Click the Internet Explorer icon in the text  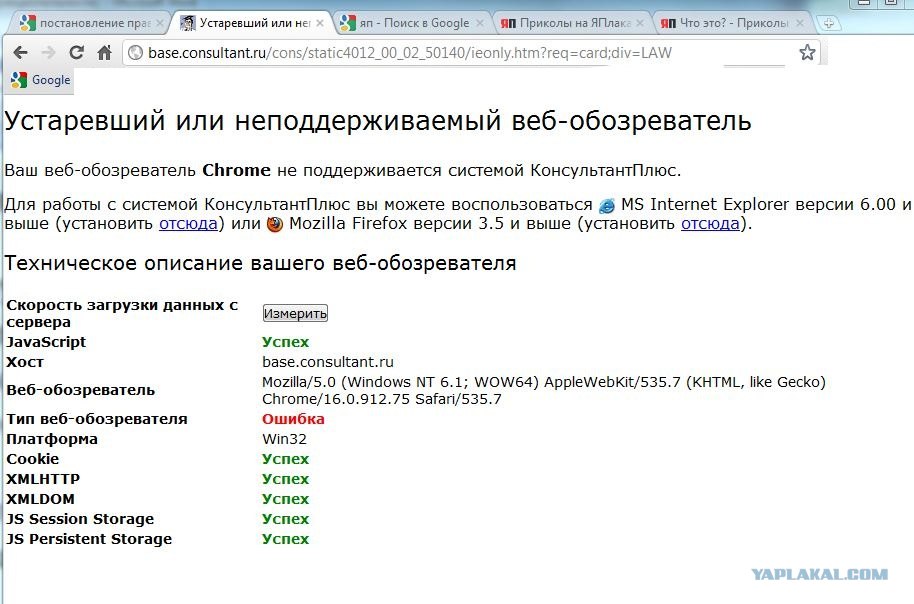point(607,205)
